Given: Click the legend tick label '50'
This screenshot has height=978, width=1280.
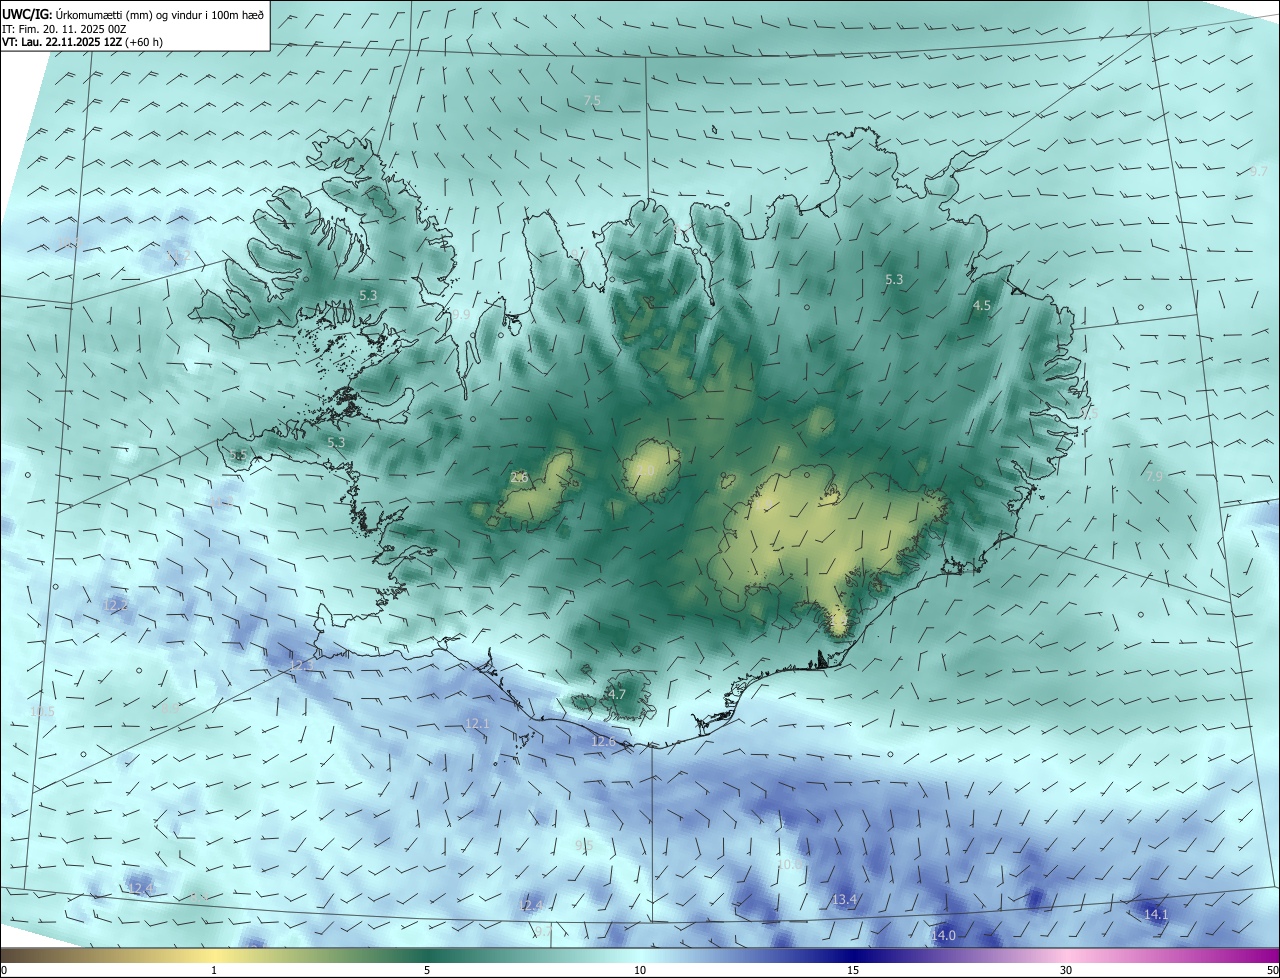Looking at the screenshot, I should click(1272, 970).
